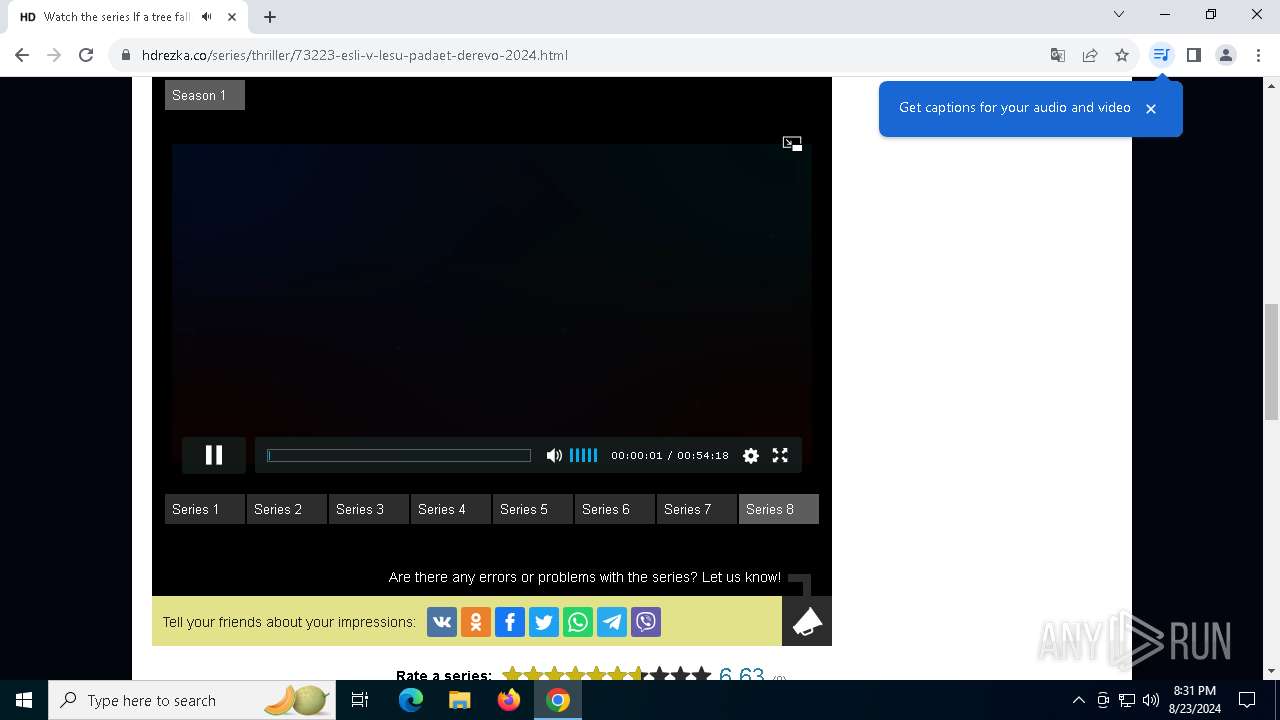1280x720 pixels.
Task: Click the hdrezka URL address bar
Action: click(x=355, y=55)
